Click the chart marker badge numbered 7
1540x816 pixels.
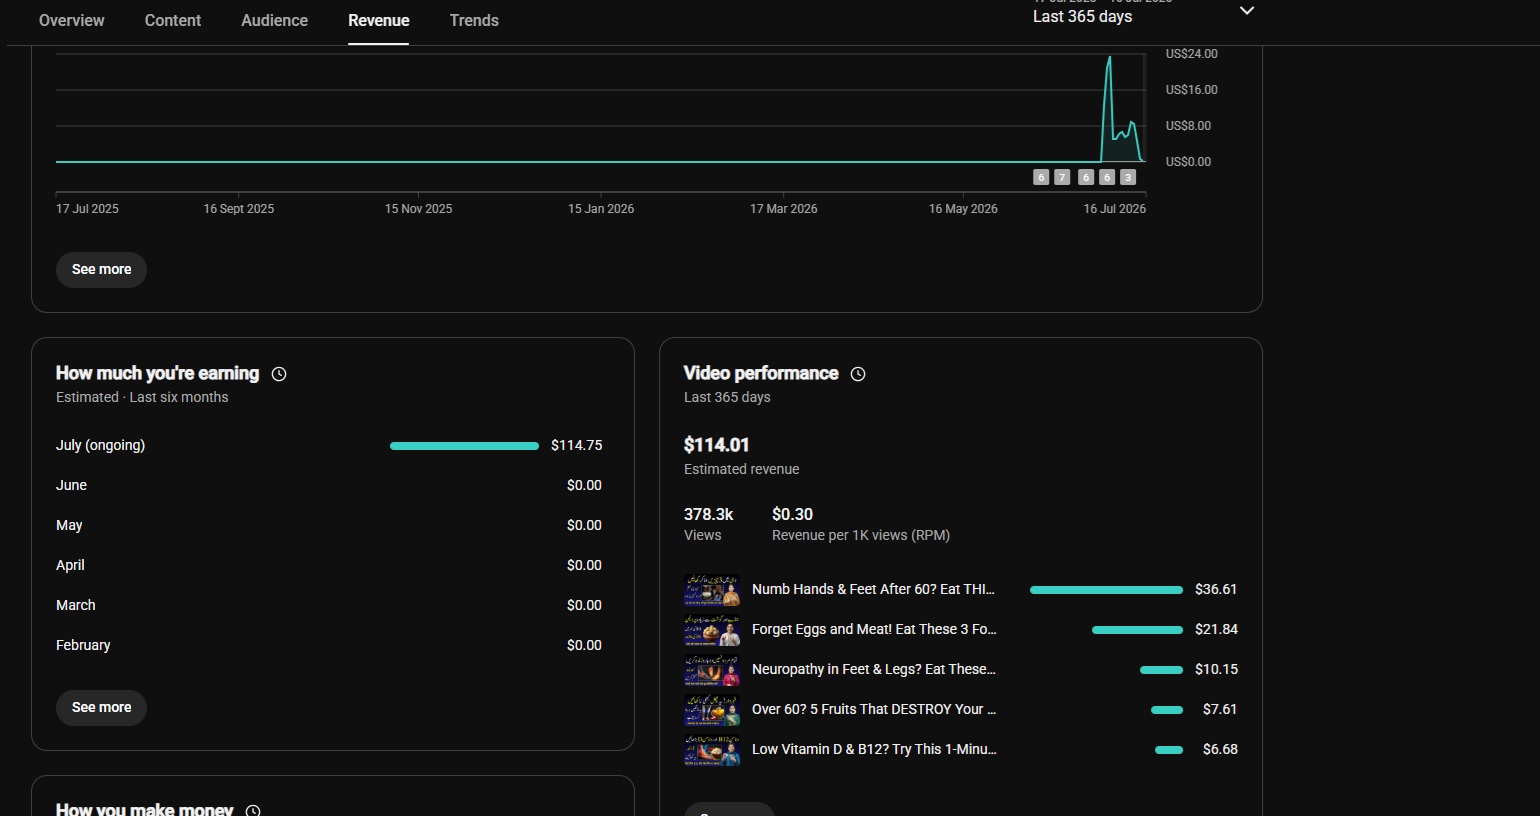pyautogui.click(x=1062, y=177)
